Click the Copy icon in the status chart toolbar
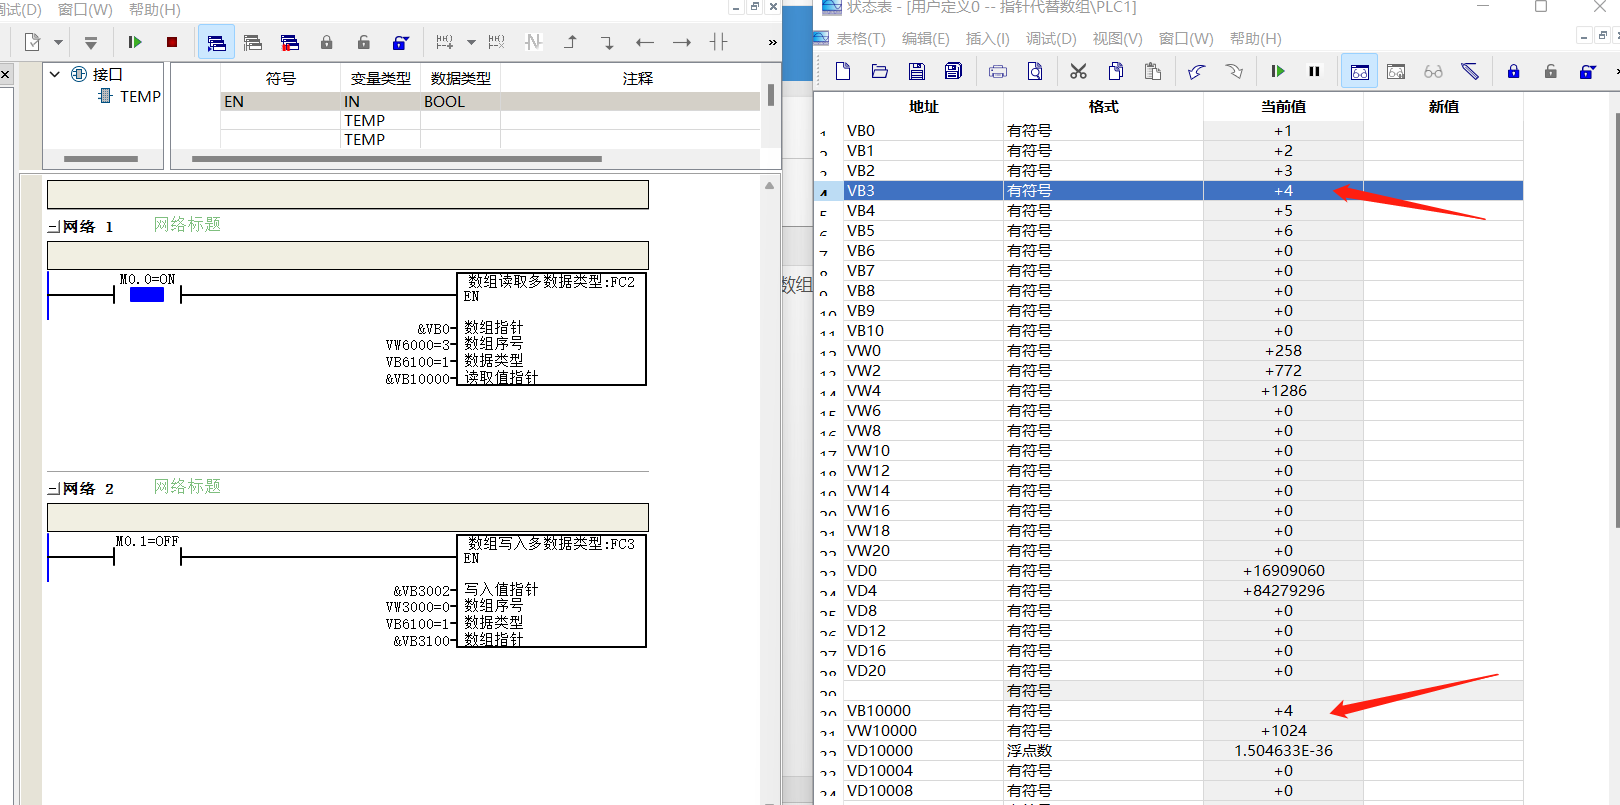1620x805 pixels. click(x=1115, y=71)
